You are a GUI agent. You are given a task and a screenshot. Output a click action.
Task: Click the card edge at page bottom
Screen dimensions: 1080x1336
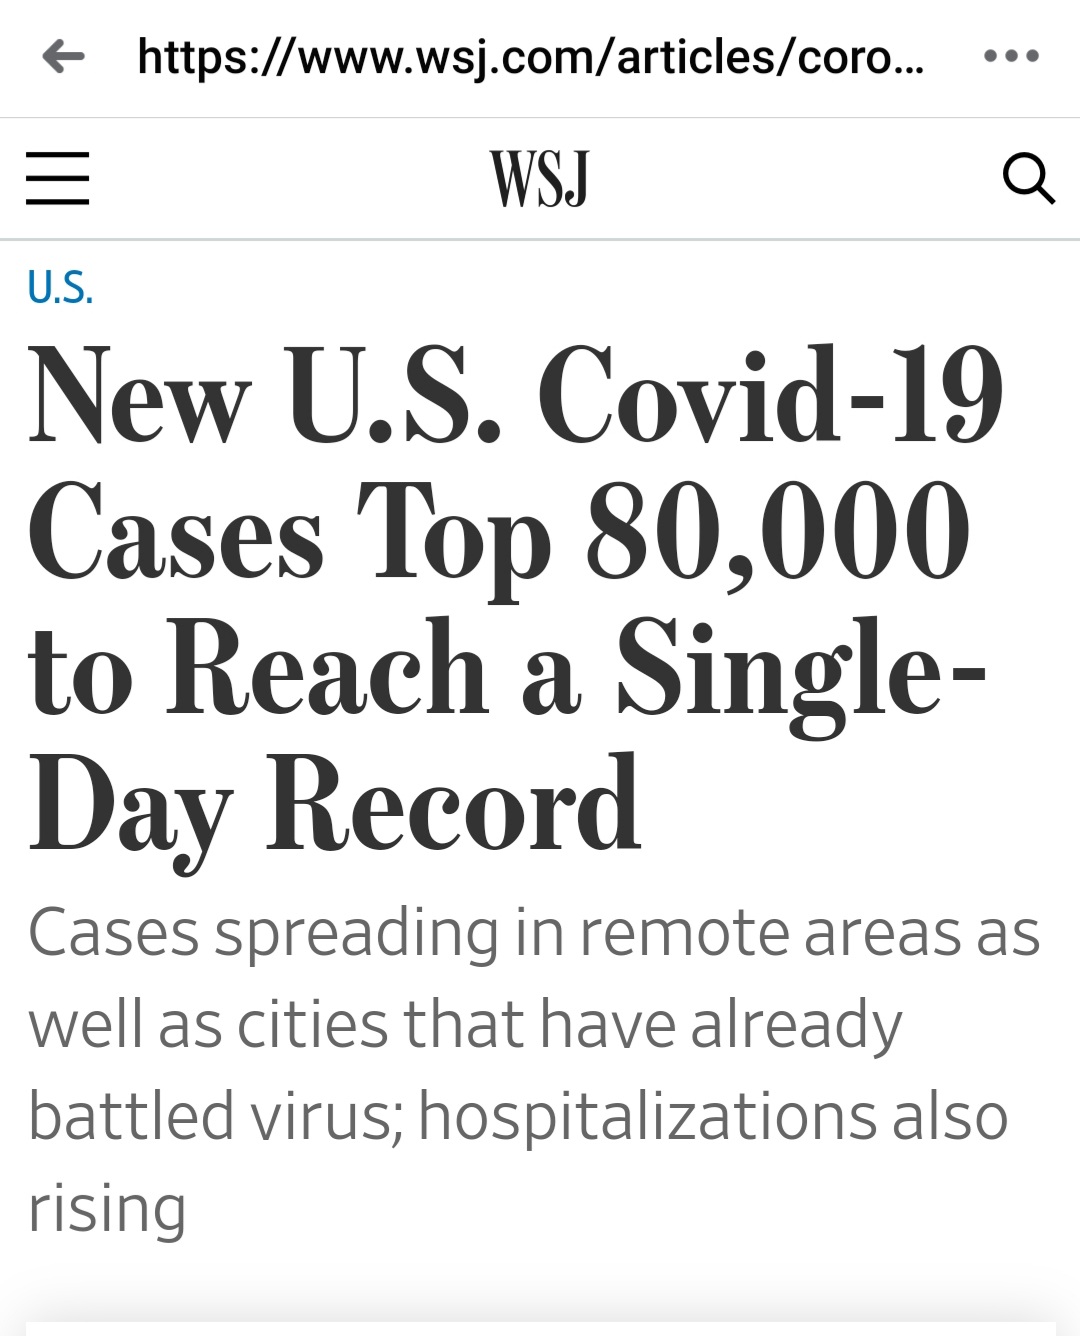point(540,1328)
